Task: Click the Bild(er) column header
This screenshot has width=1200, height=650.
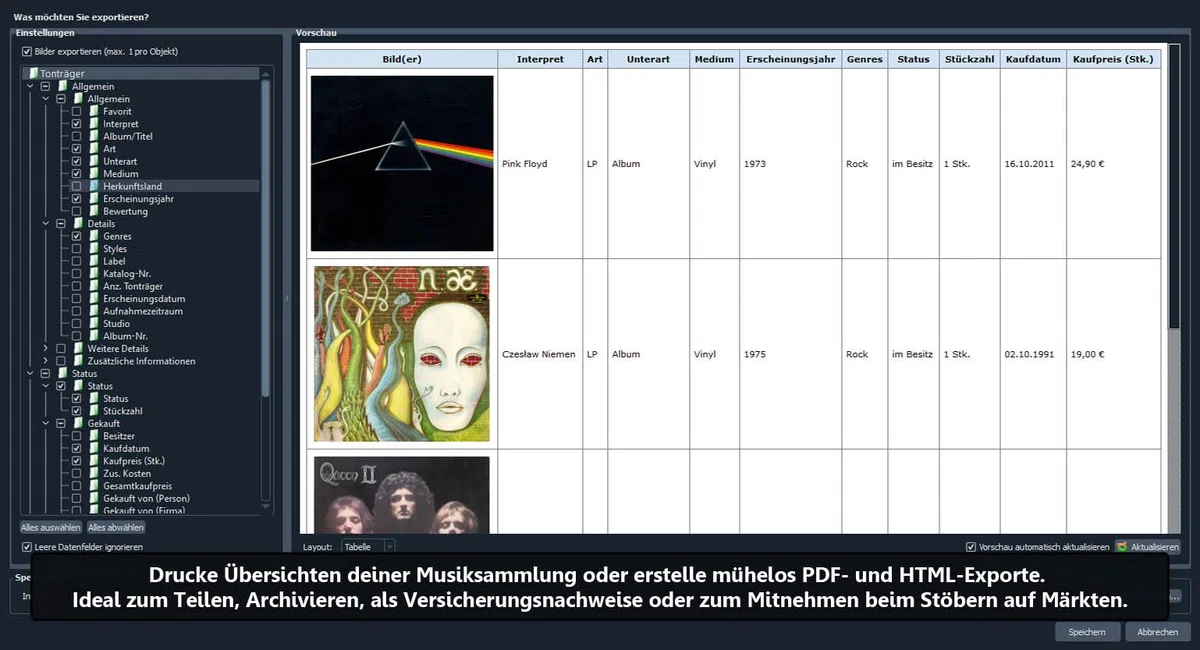Action: (x=402, y=59)
